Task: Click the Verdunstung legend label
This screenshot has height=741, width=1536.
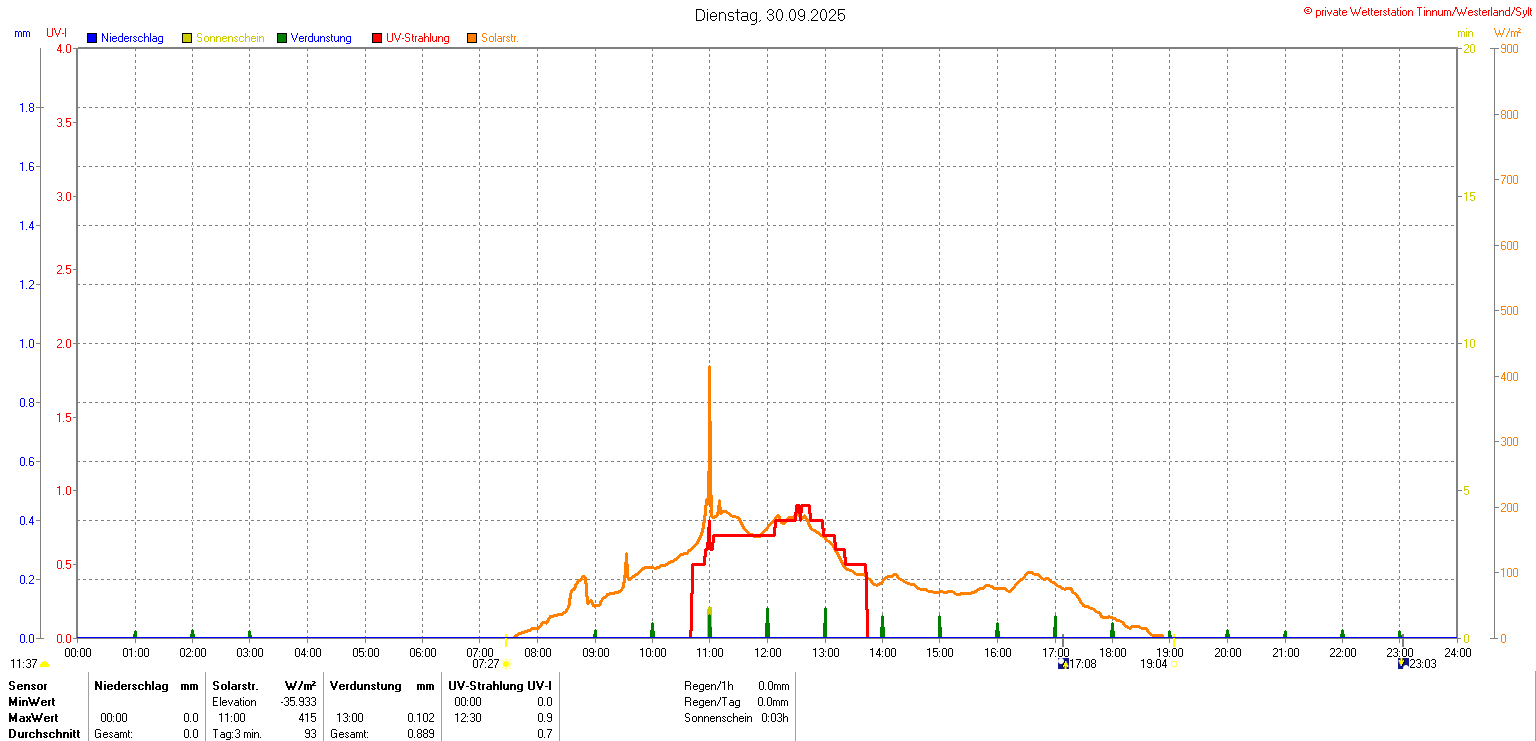Action: click(x=321, y=38)
